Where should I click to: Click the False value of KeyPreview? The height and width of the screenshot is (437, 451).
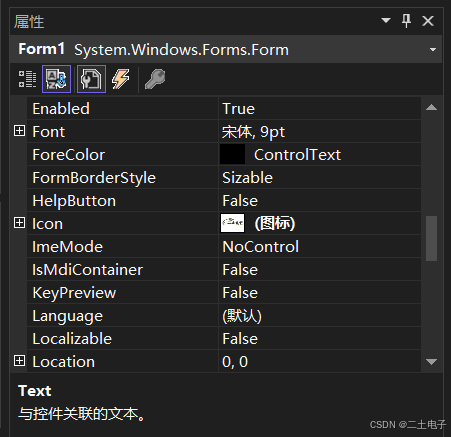[x=240, y=293]
